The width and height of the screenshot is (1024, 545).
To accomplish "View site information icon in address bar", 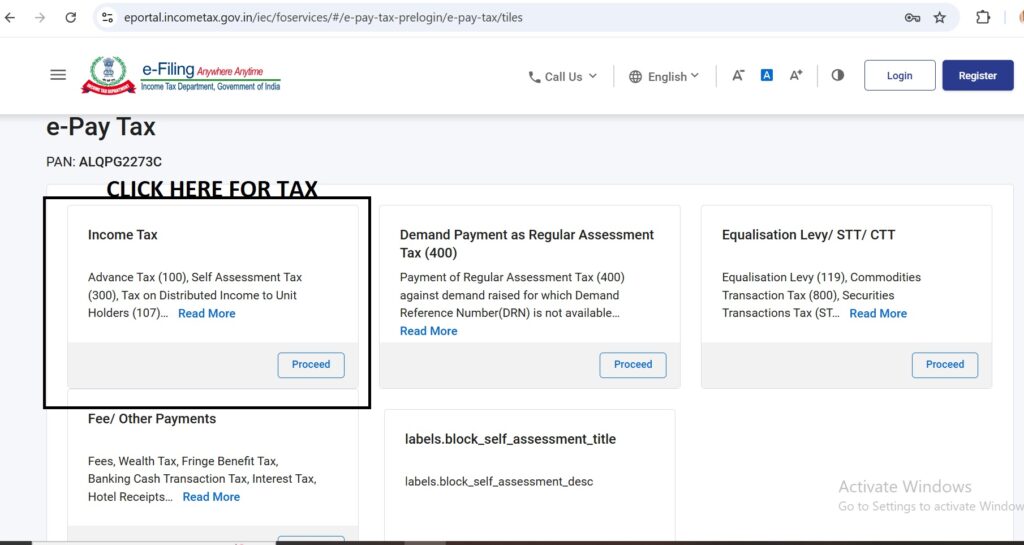I will tap(108, 18).
